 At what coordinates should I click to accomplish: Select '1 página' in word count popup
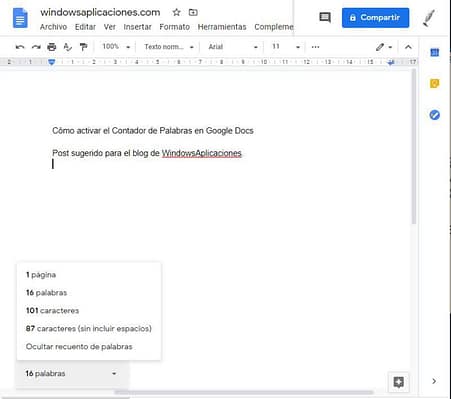point(41,275)
